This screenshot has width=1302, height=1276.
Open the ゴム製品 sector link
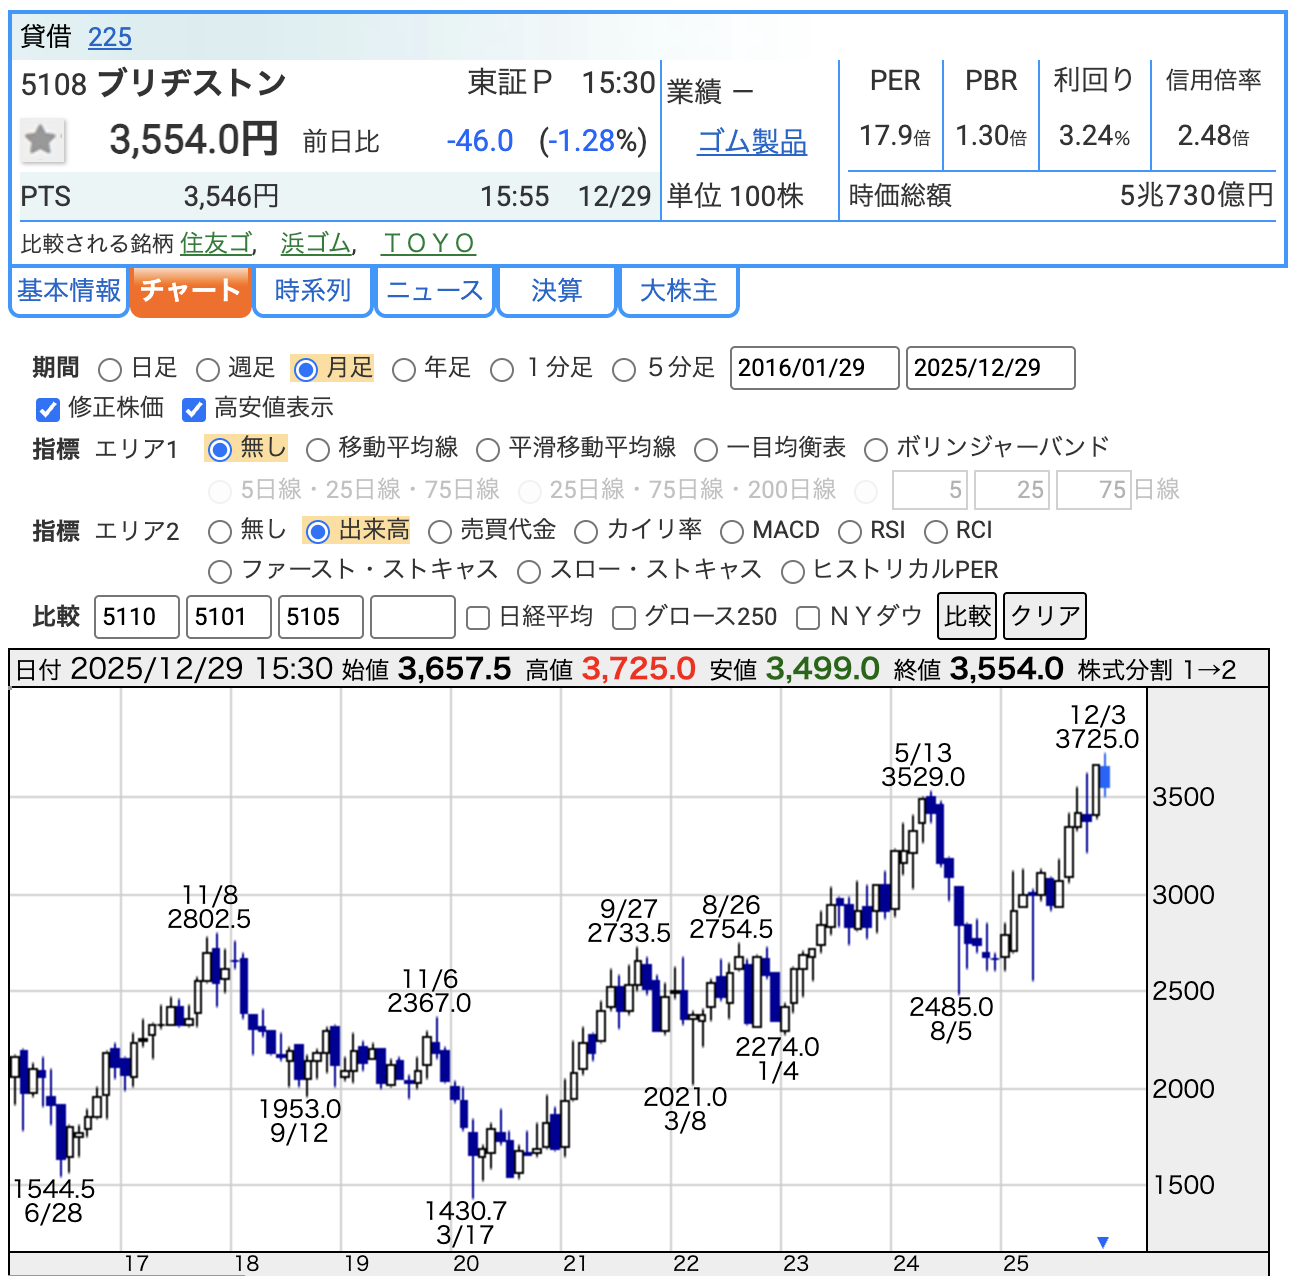coord(751,142)
